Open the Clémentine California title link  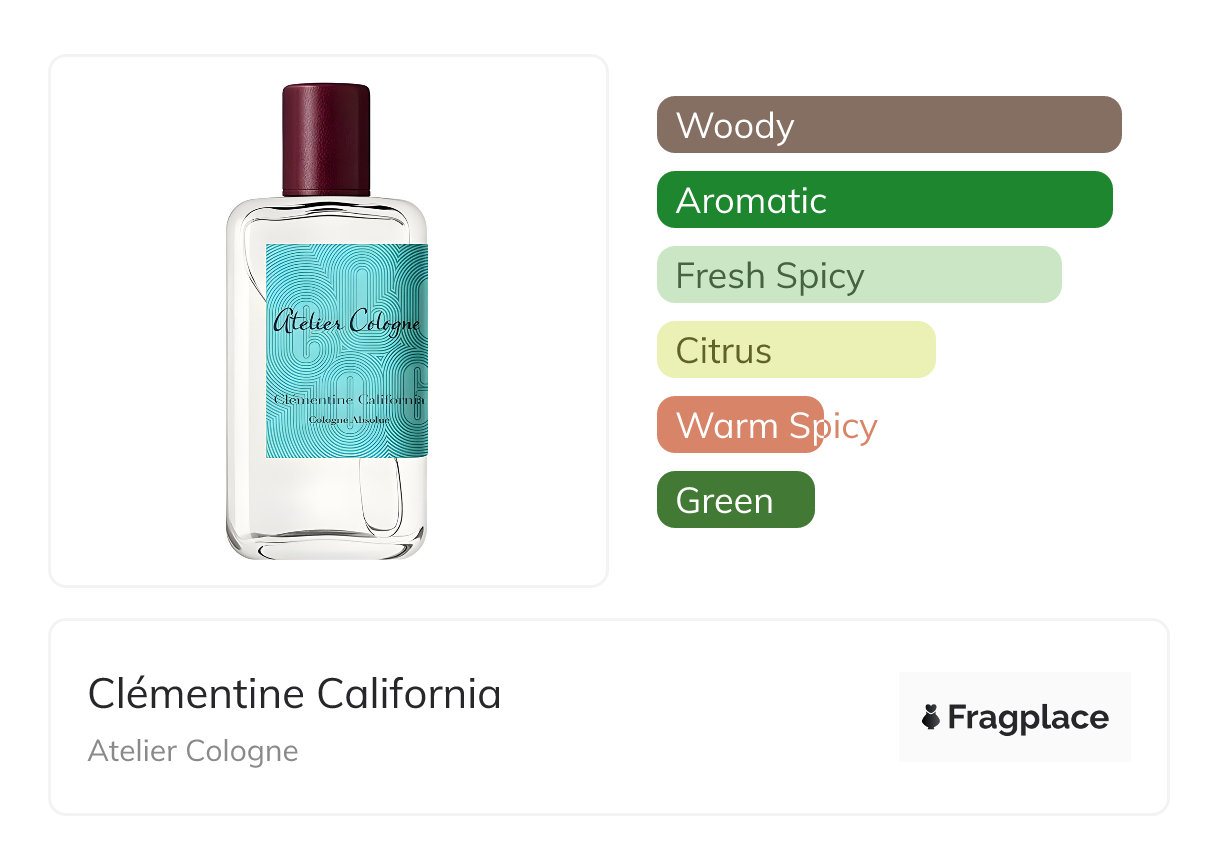[294, 694]
